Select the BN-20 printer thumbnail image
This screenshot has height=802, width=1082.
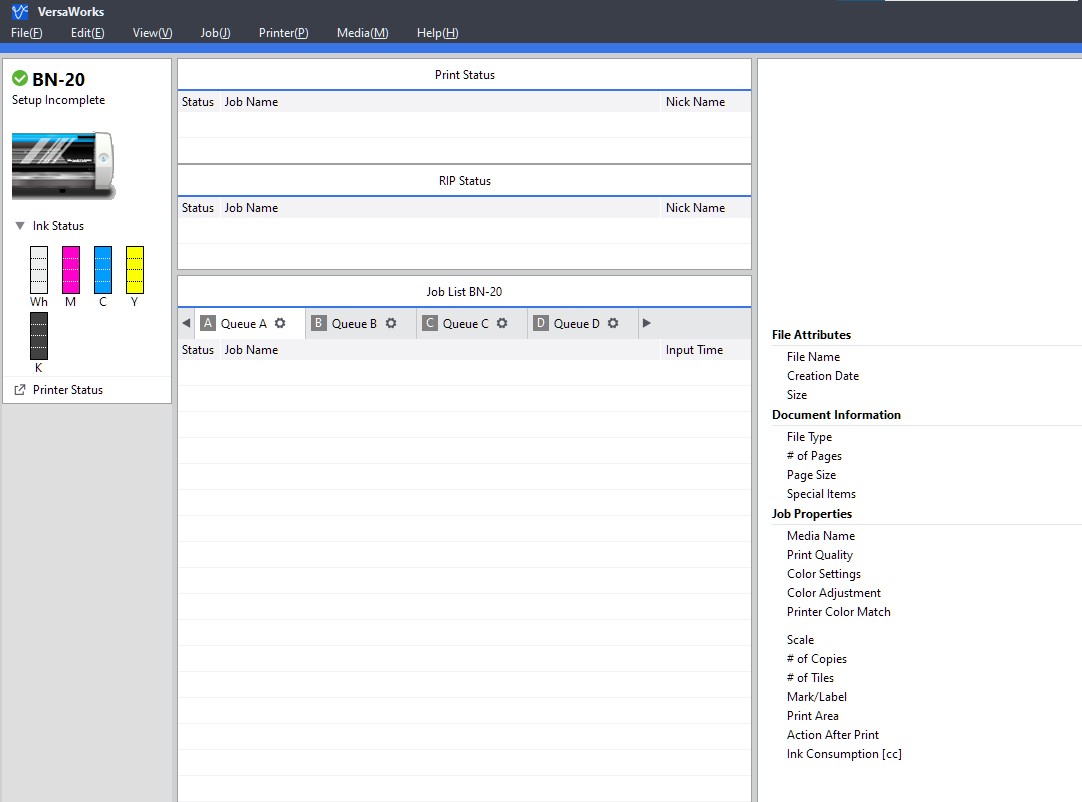[x=63, y=166]
